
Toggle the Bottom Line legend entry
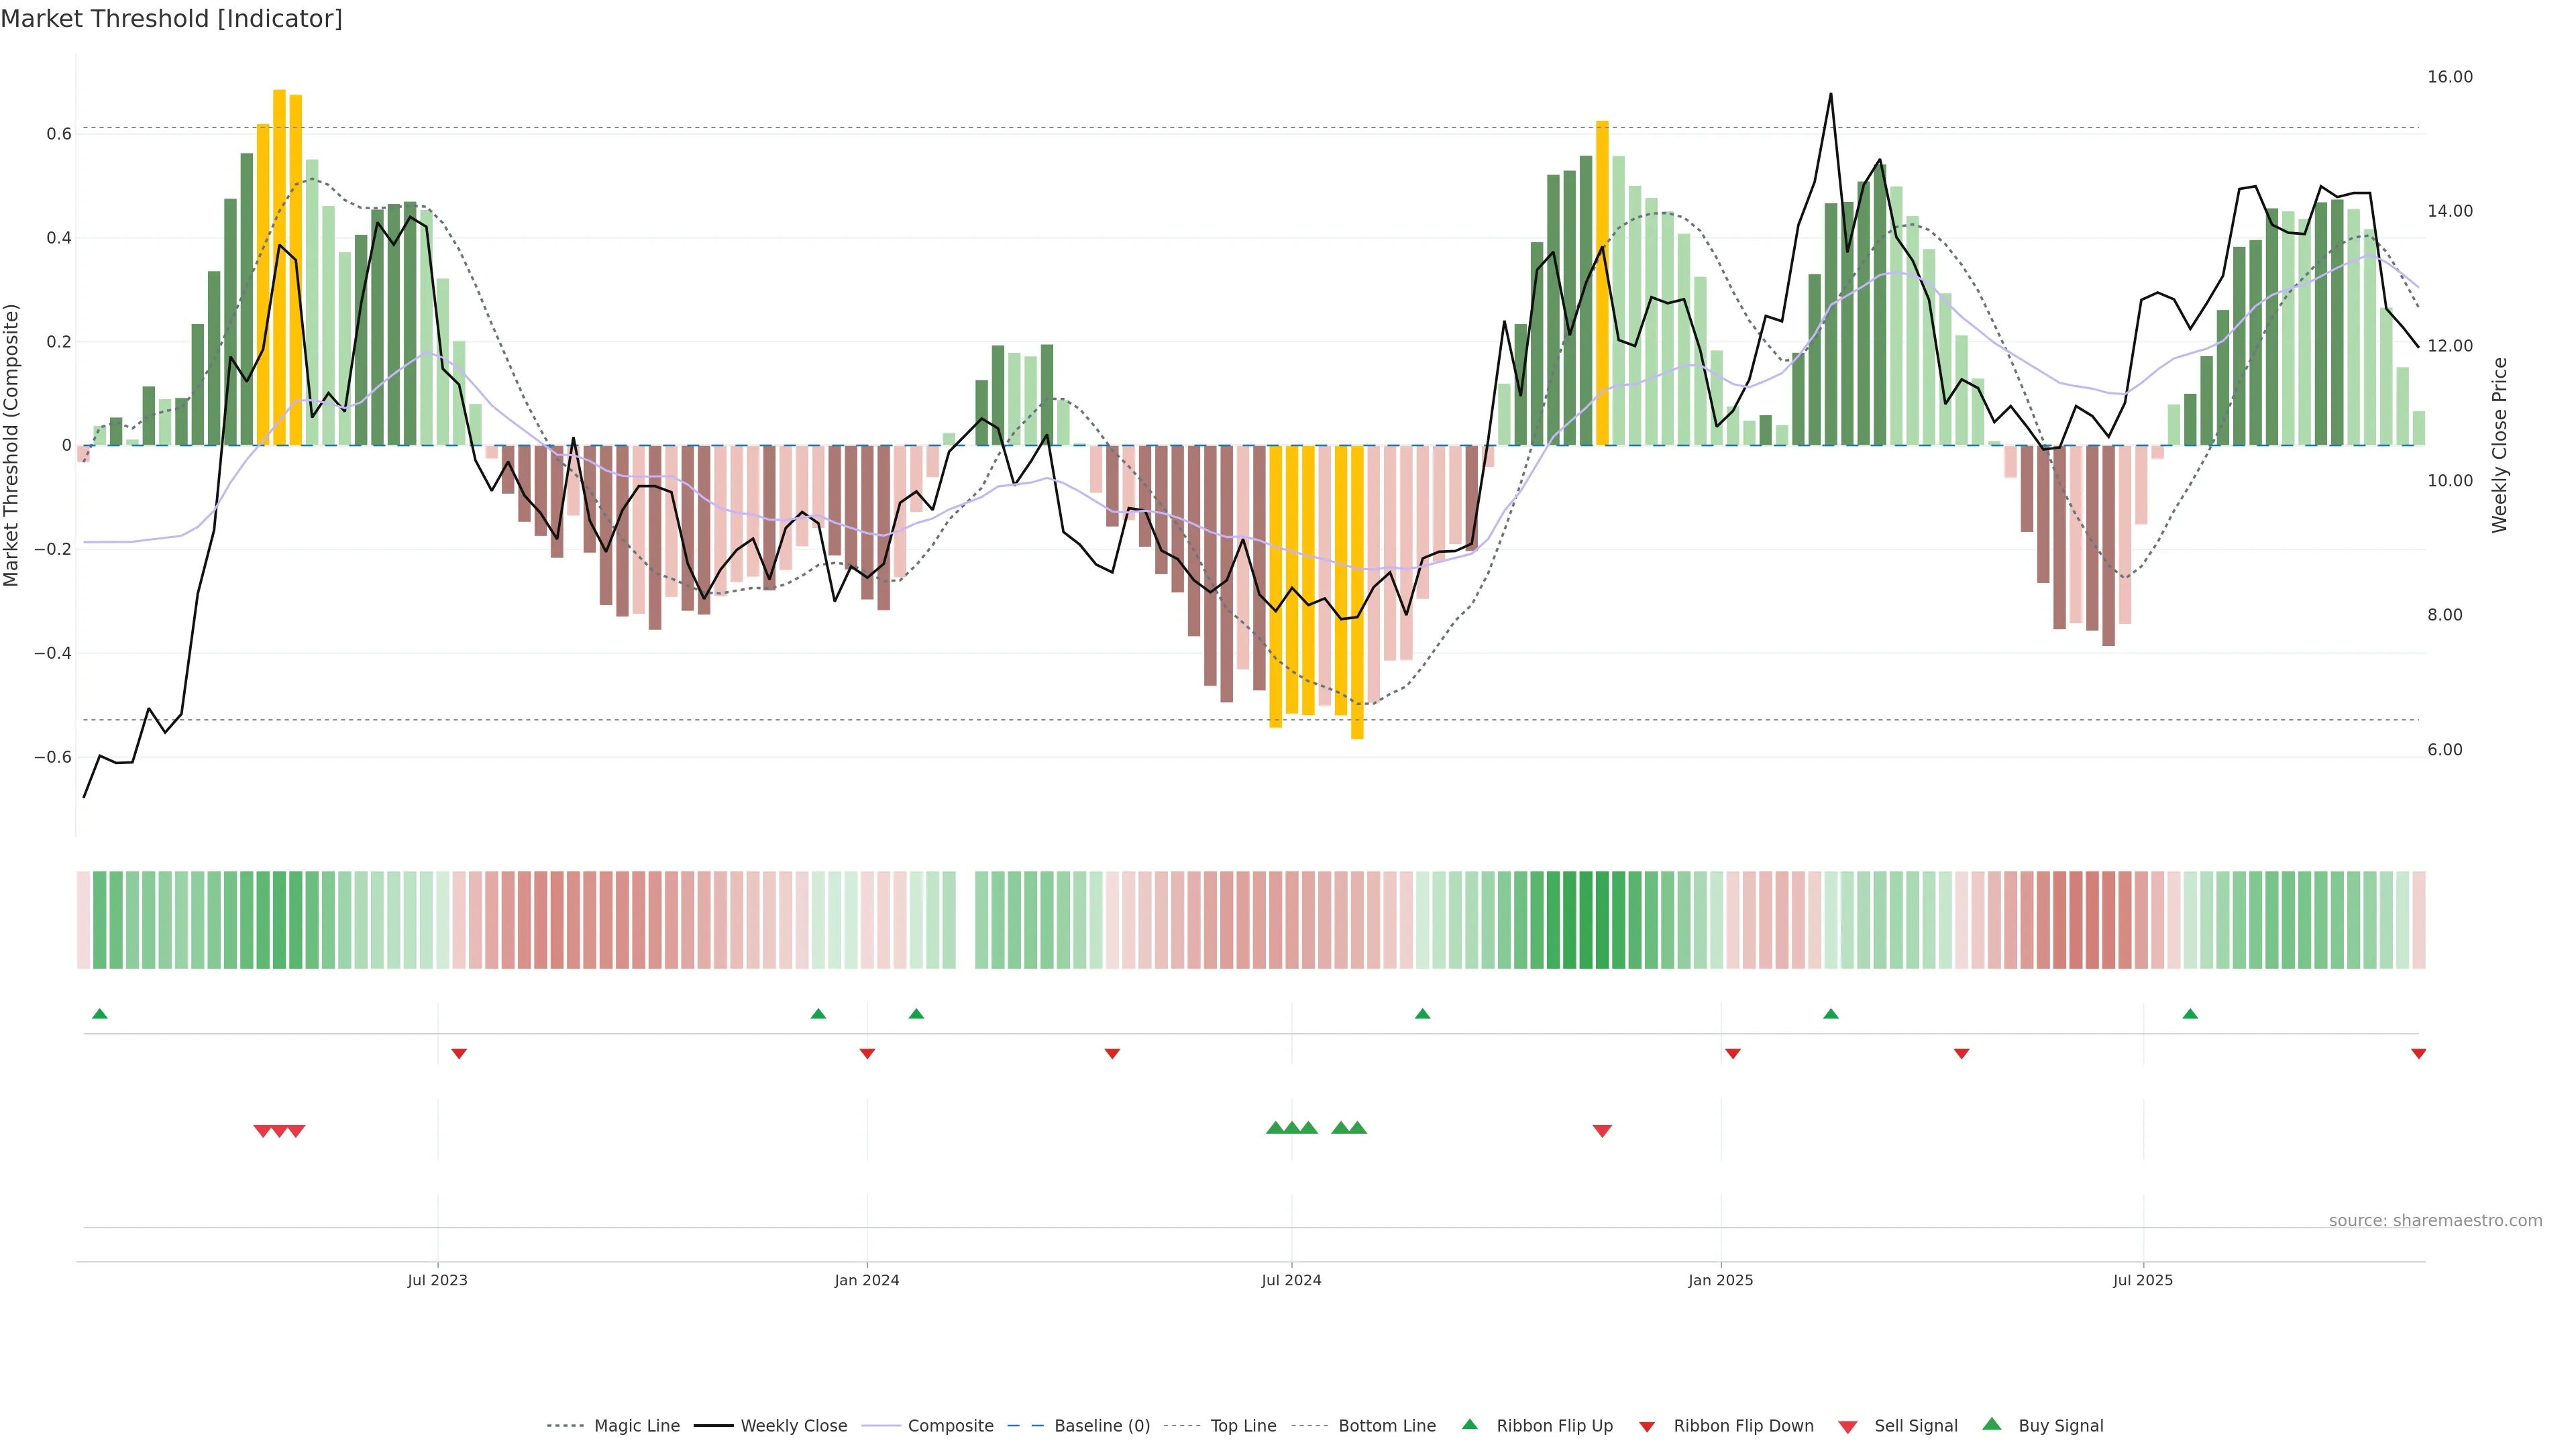tap(1386, 1426)
